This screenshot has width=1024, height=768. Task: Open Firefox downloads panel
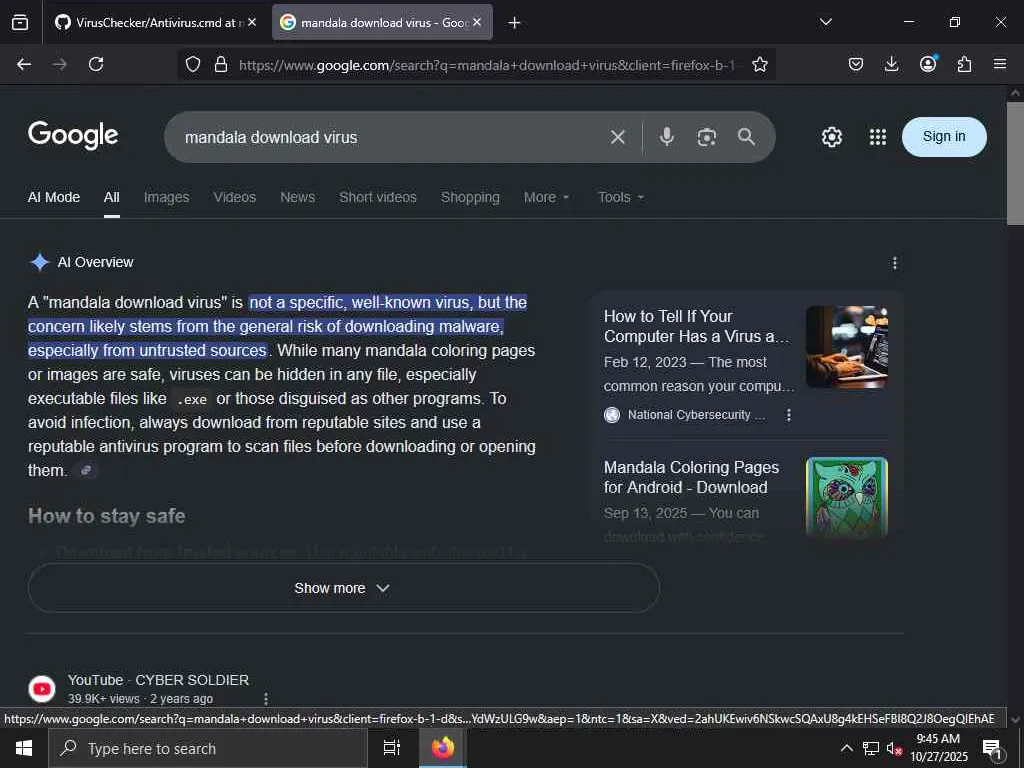click(891, 64)
